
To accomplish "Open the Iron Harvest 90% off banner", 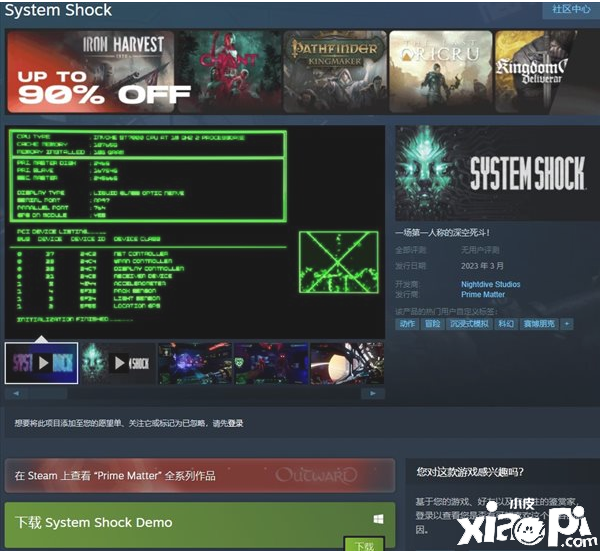I will [91, 72].
